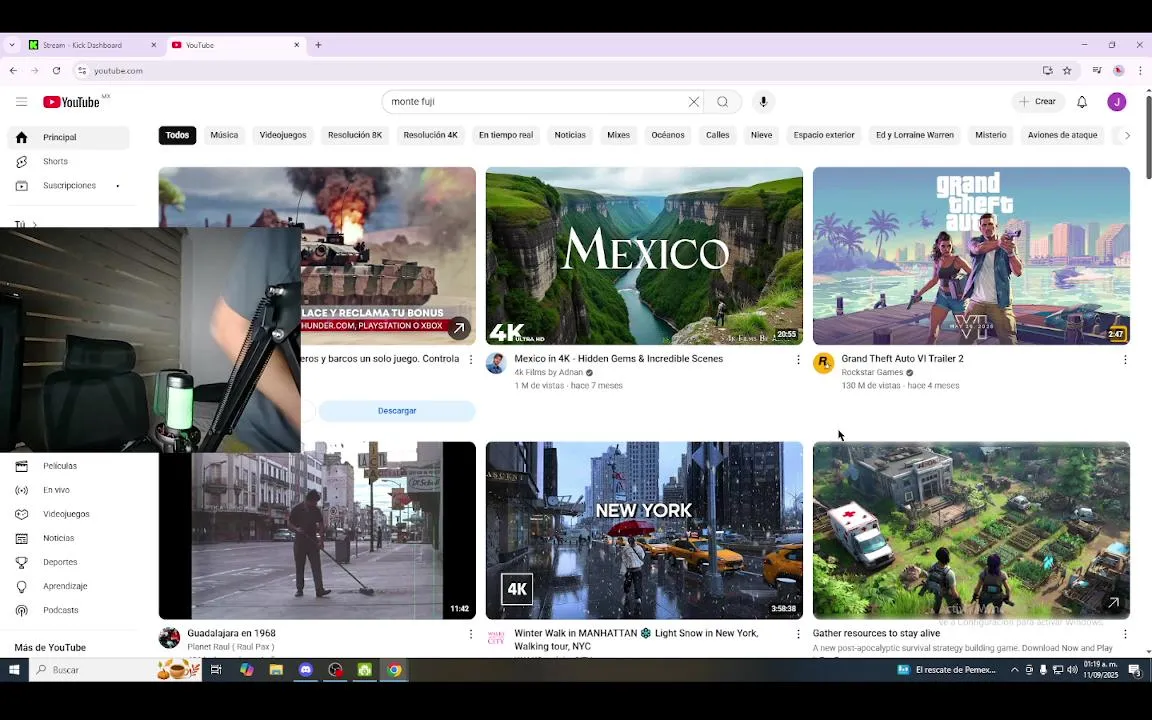
Task: Select the Misterio filter chip
Action: click(990, 135)
